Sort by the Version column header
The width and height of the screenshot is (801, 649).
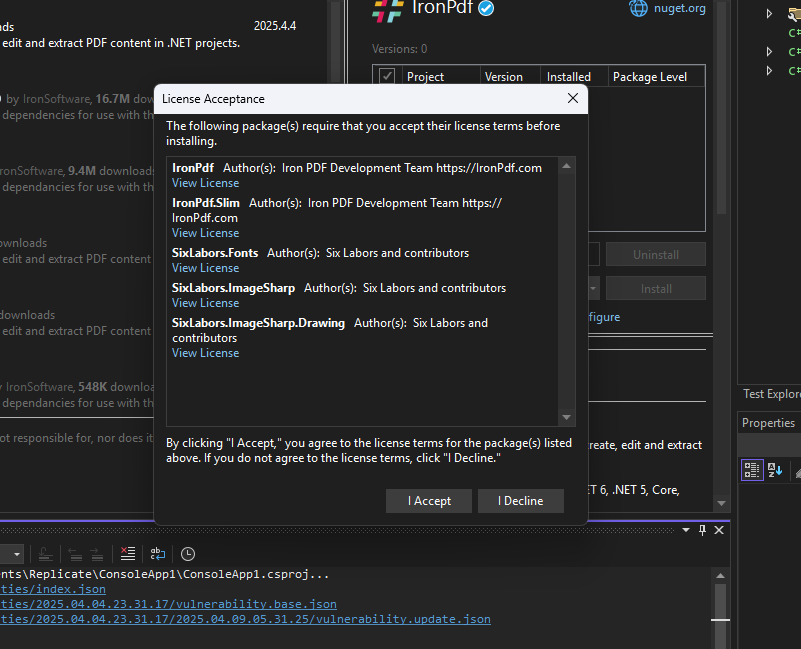pyautogui.click(x=510, y=77)
